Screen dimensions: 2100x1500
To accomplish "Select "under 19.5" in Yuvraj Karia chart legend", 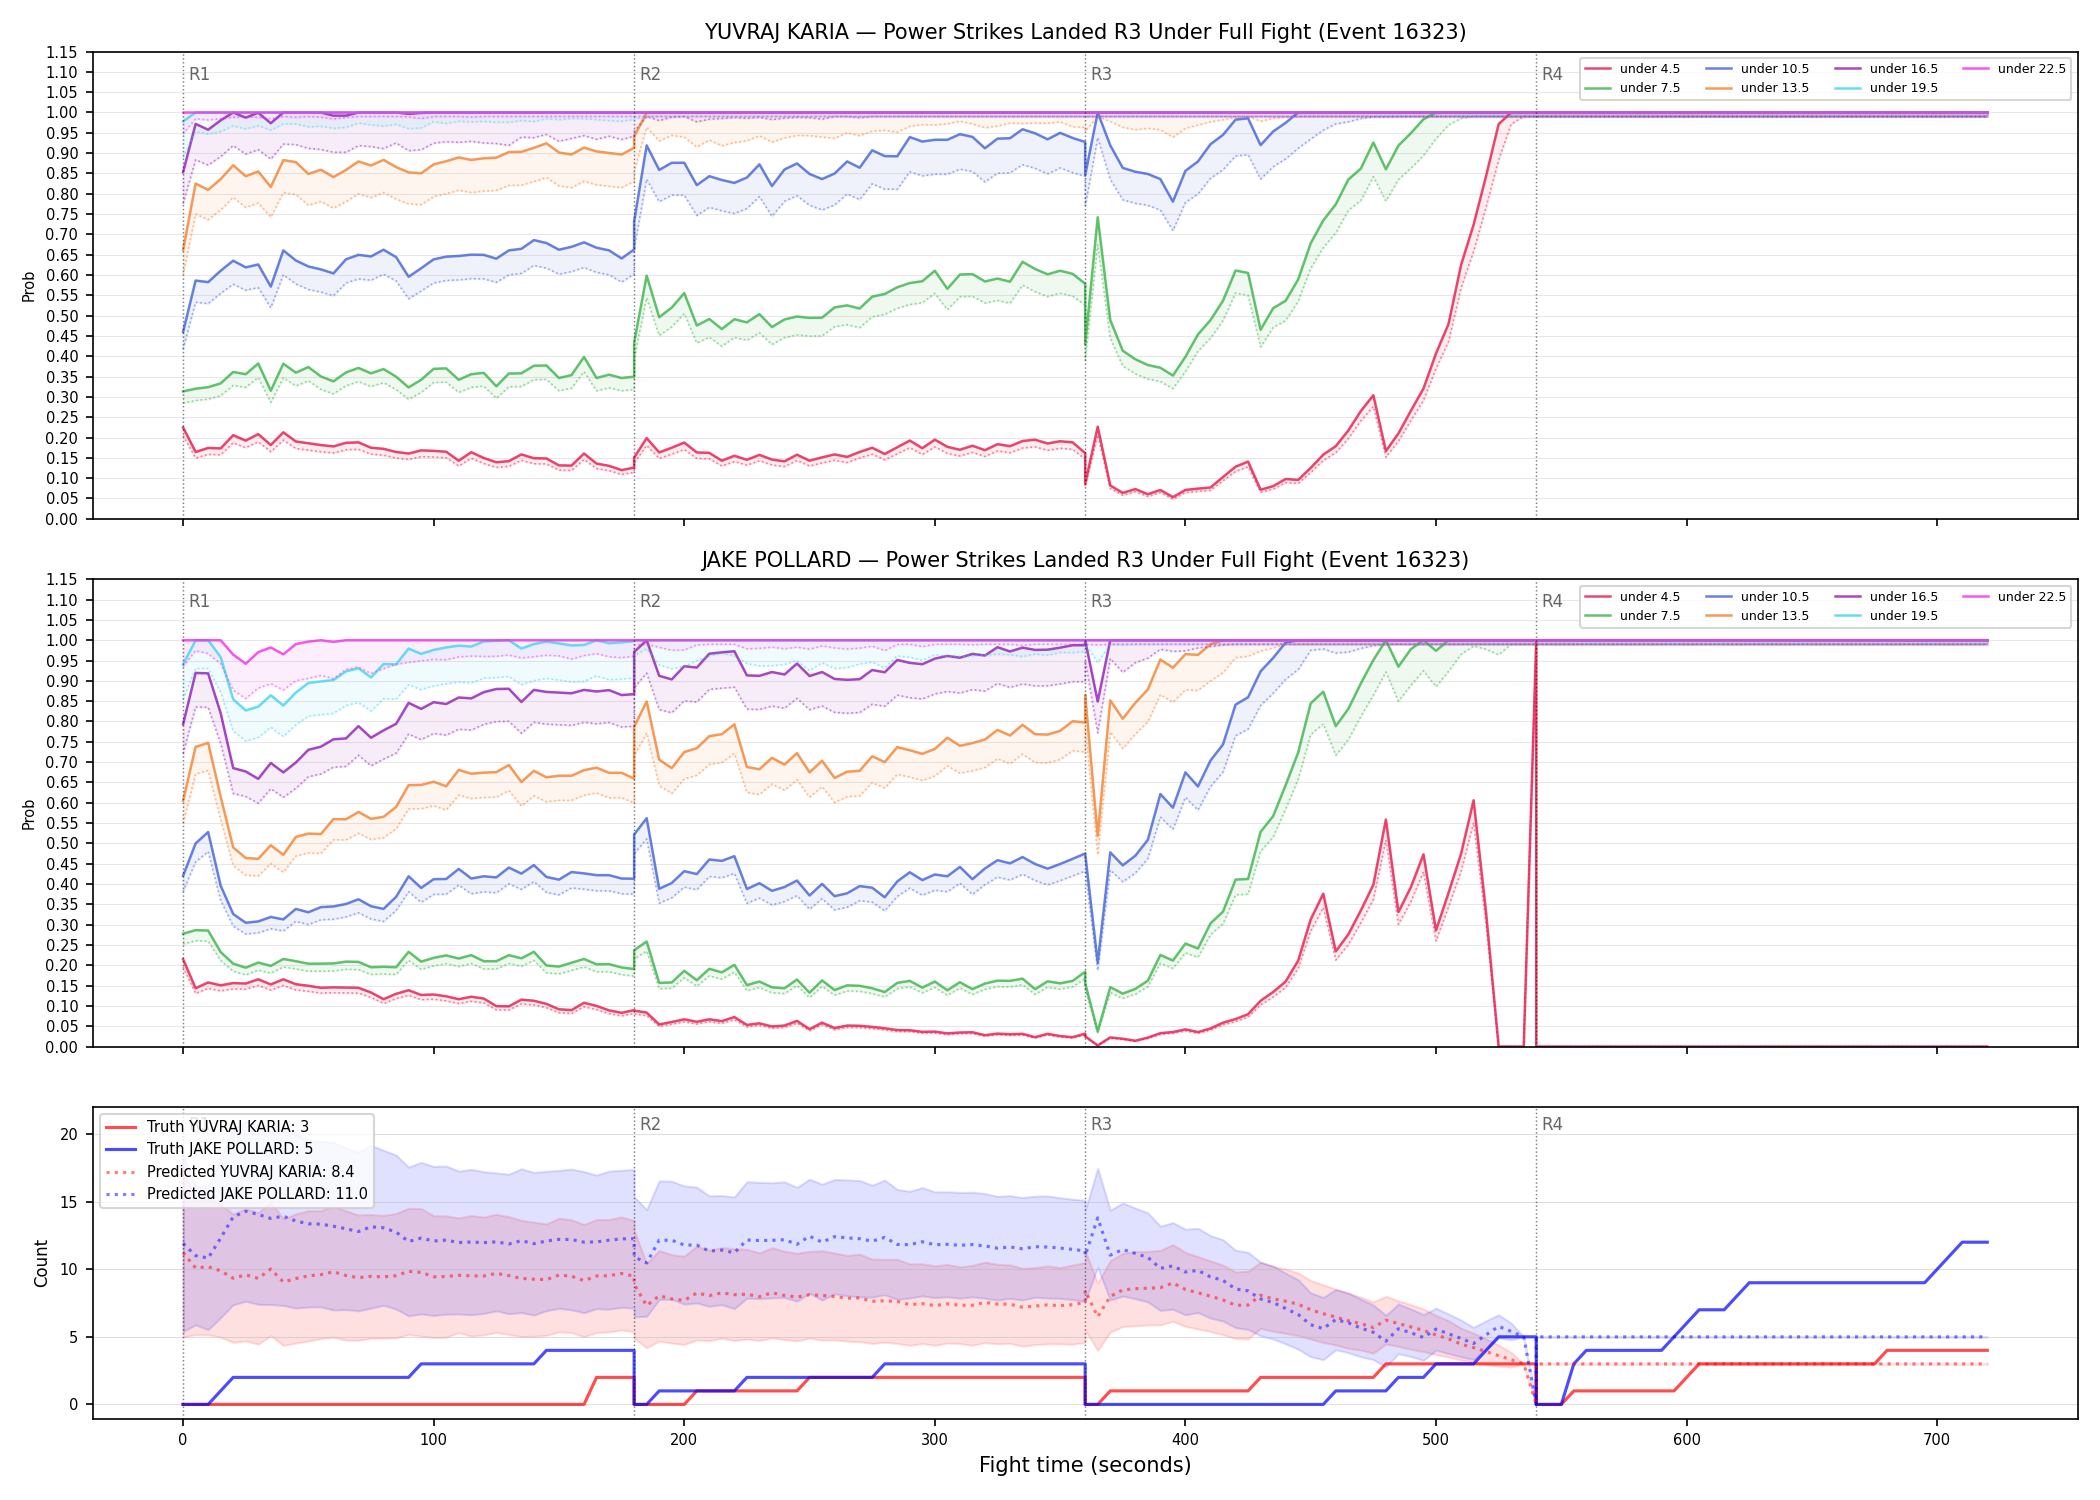I will pyautogui.click(x=1887, y=88).
